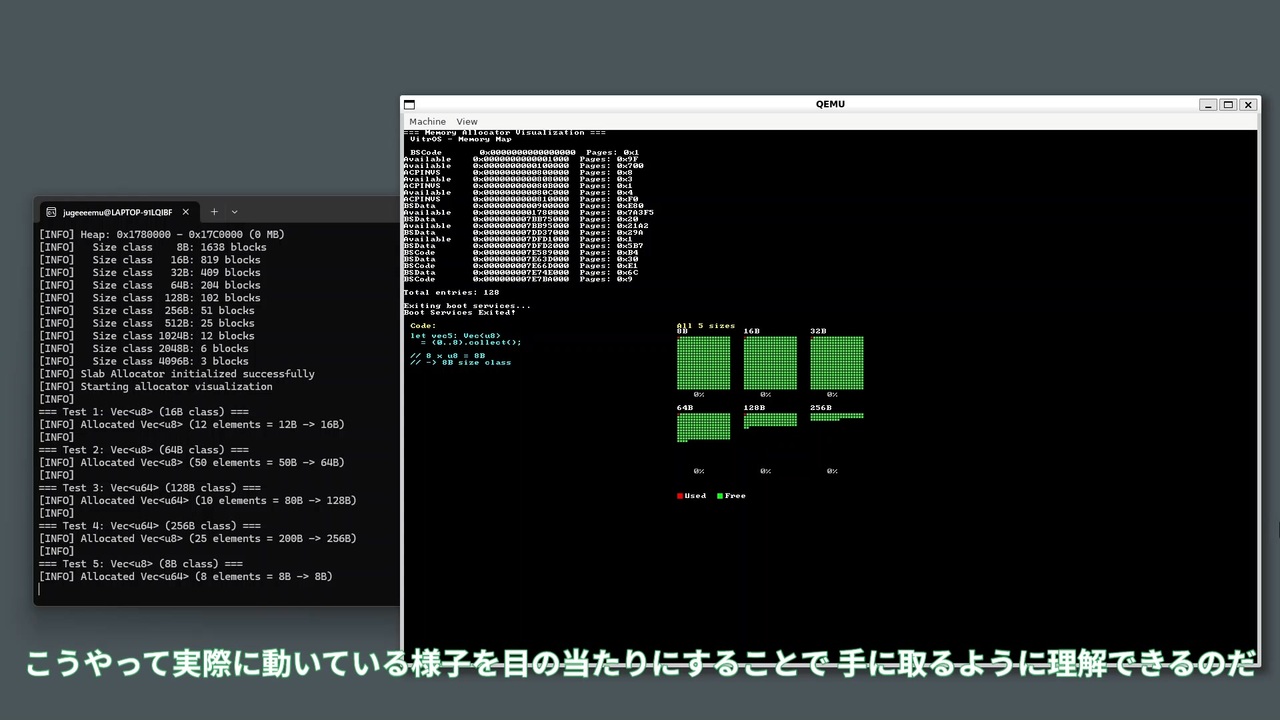Click the '32B: 409 blocks' terminal line
Viewport: 1280px width, 720px height.
coord(150,273)
